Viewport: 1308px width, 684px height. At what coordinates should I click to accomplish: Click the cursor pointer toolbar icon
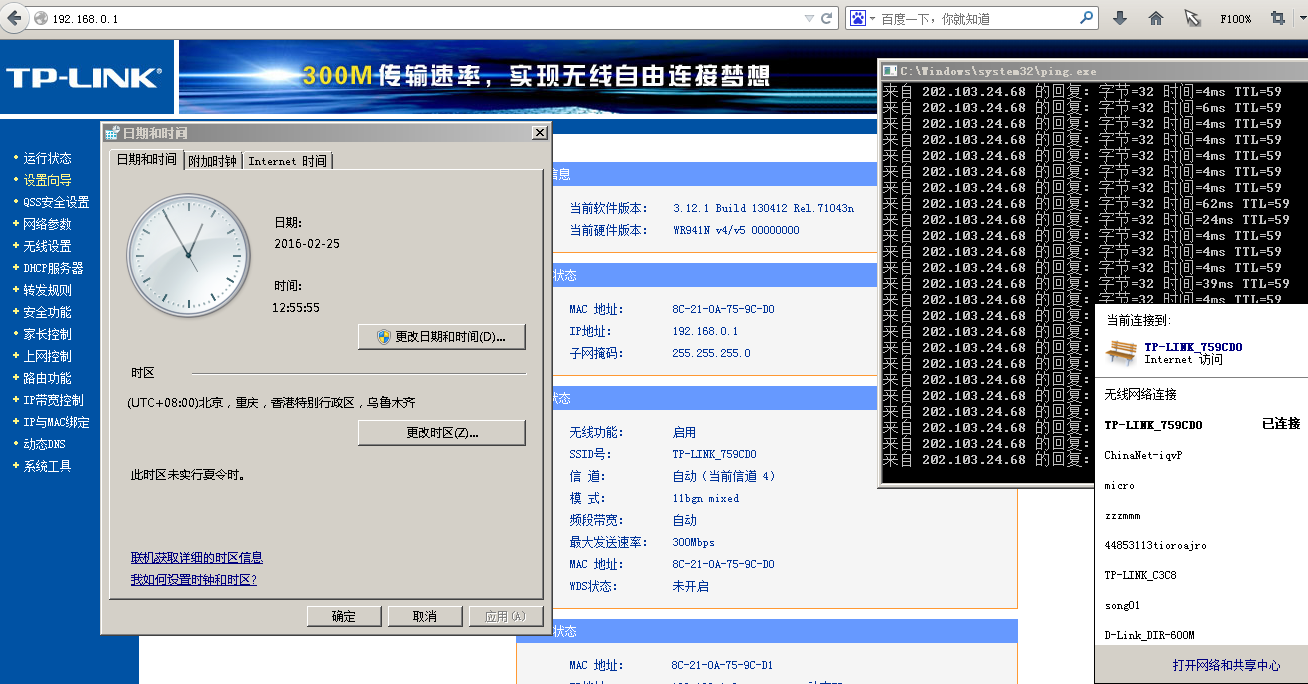click(1192, 18)
